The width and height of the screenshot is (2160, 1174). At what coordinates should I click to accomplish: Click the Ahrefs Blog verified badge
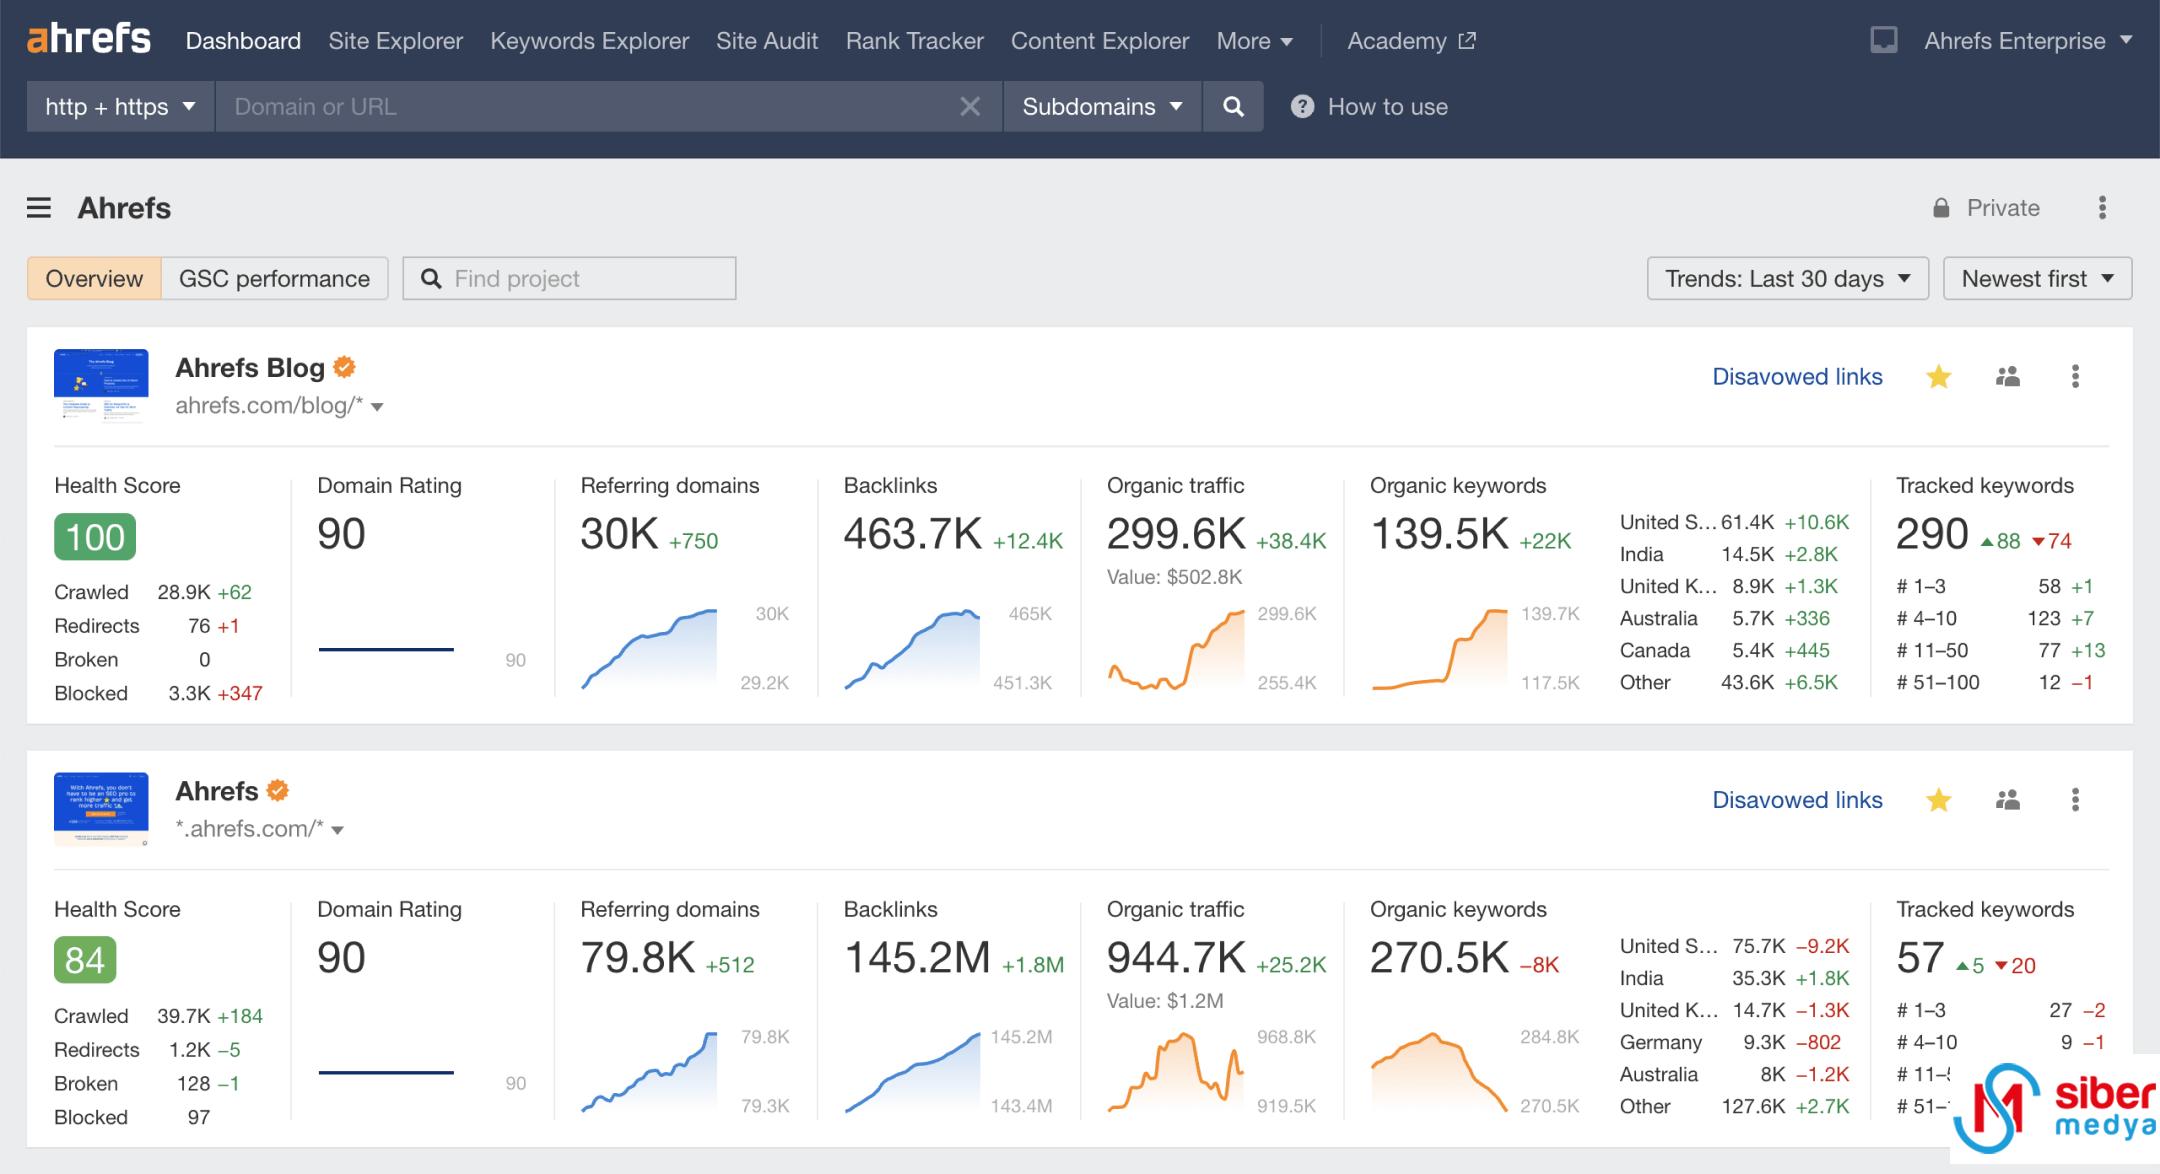point(344,367)
